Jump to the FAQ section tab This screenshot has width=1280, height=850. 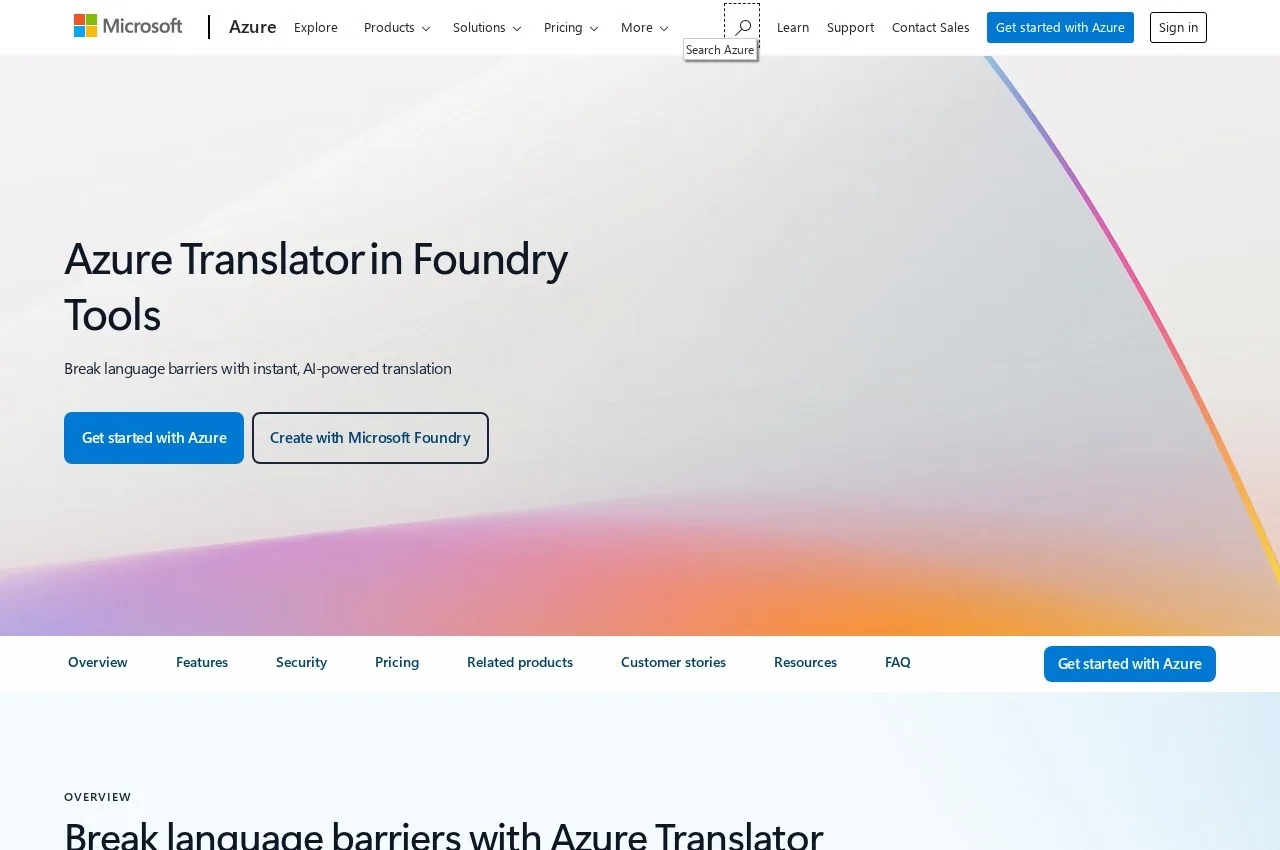pyautogui.click(x=898, y=662)
